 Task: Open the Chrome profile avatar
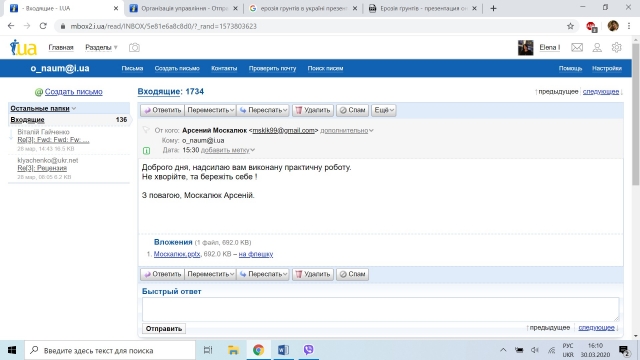(x=613, y=26)
